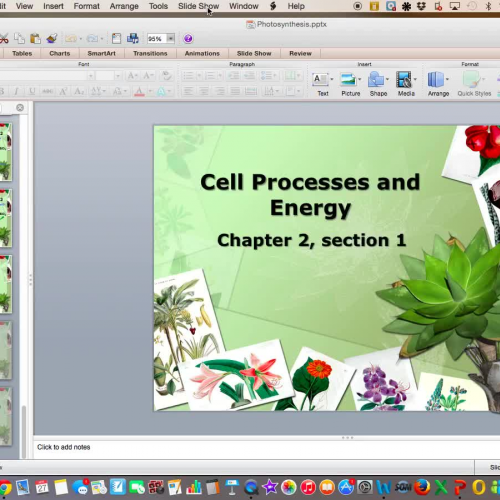500x500 pixels.
Task: Open the Help menu
Action: coord(296,6)
